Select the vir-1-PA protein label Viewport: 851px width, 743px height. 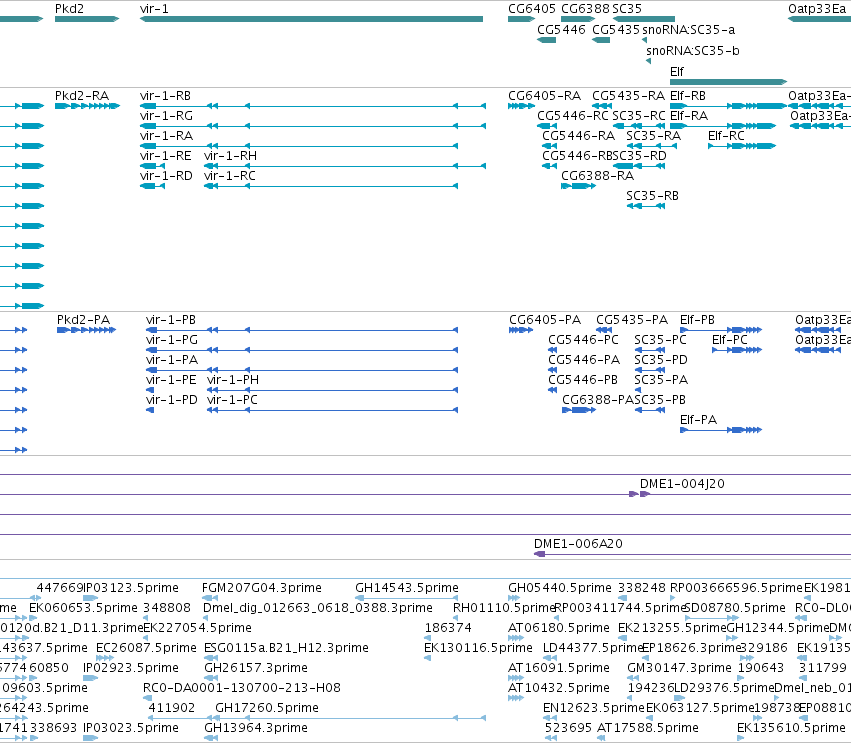pos(172,360)
